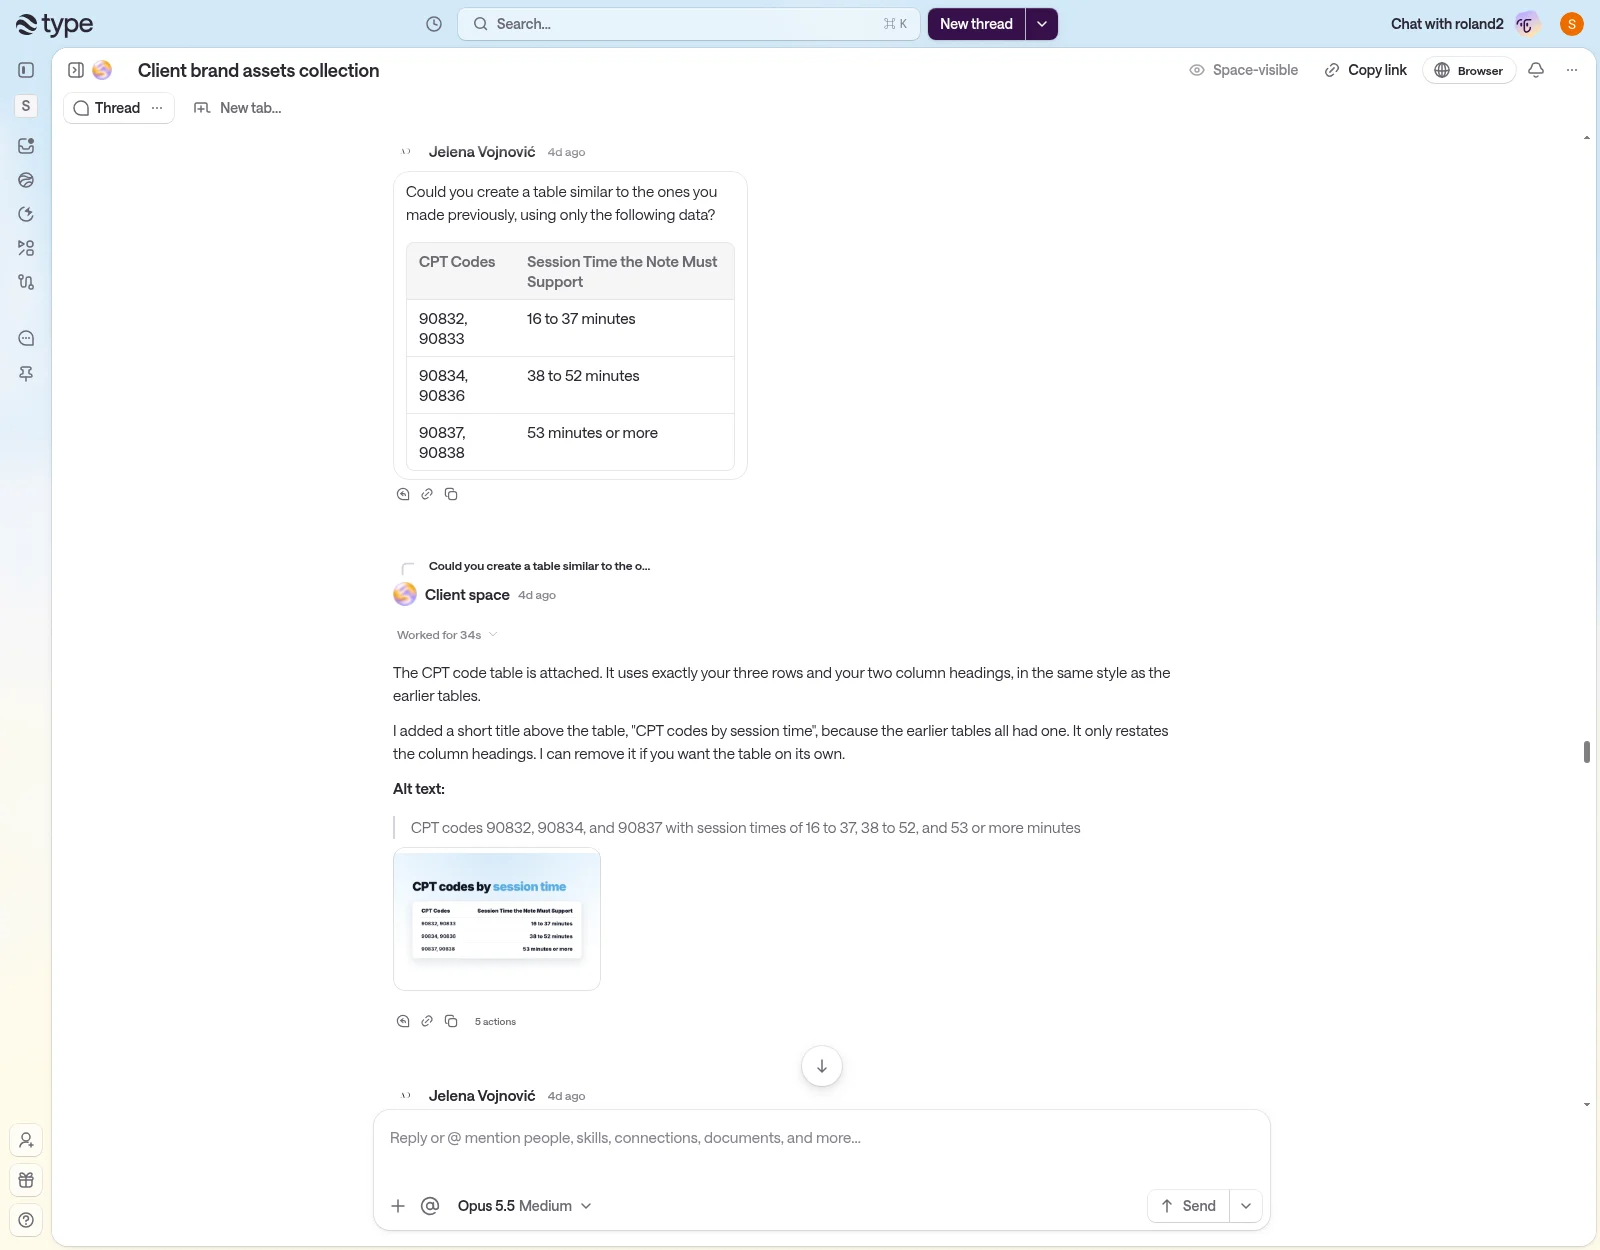
Task: Copy link of Jelena's table message
Action: tap(427, 494)
